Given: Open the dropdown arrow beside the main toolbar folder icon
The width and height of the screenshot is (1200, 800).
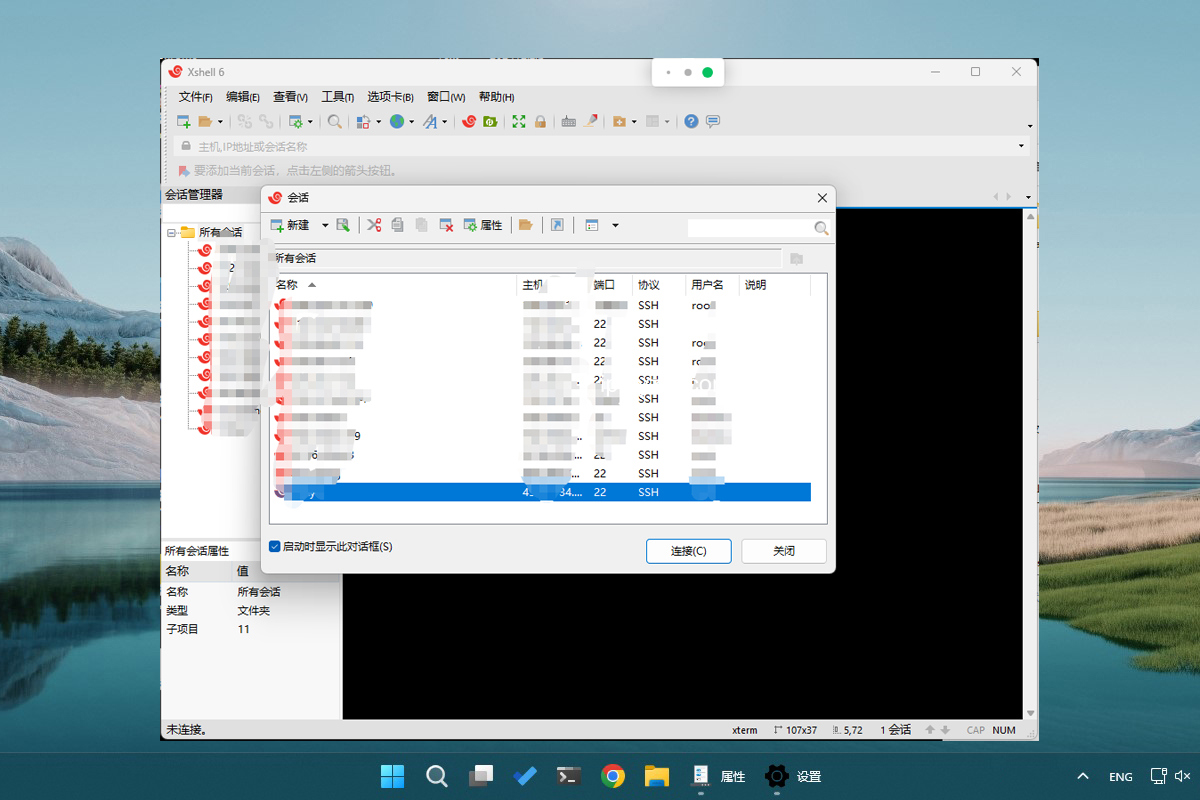Looking at the screenshot, I should click(x=220, y=122).
